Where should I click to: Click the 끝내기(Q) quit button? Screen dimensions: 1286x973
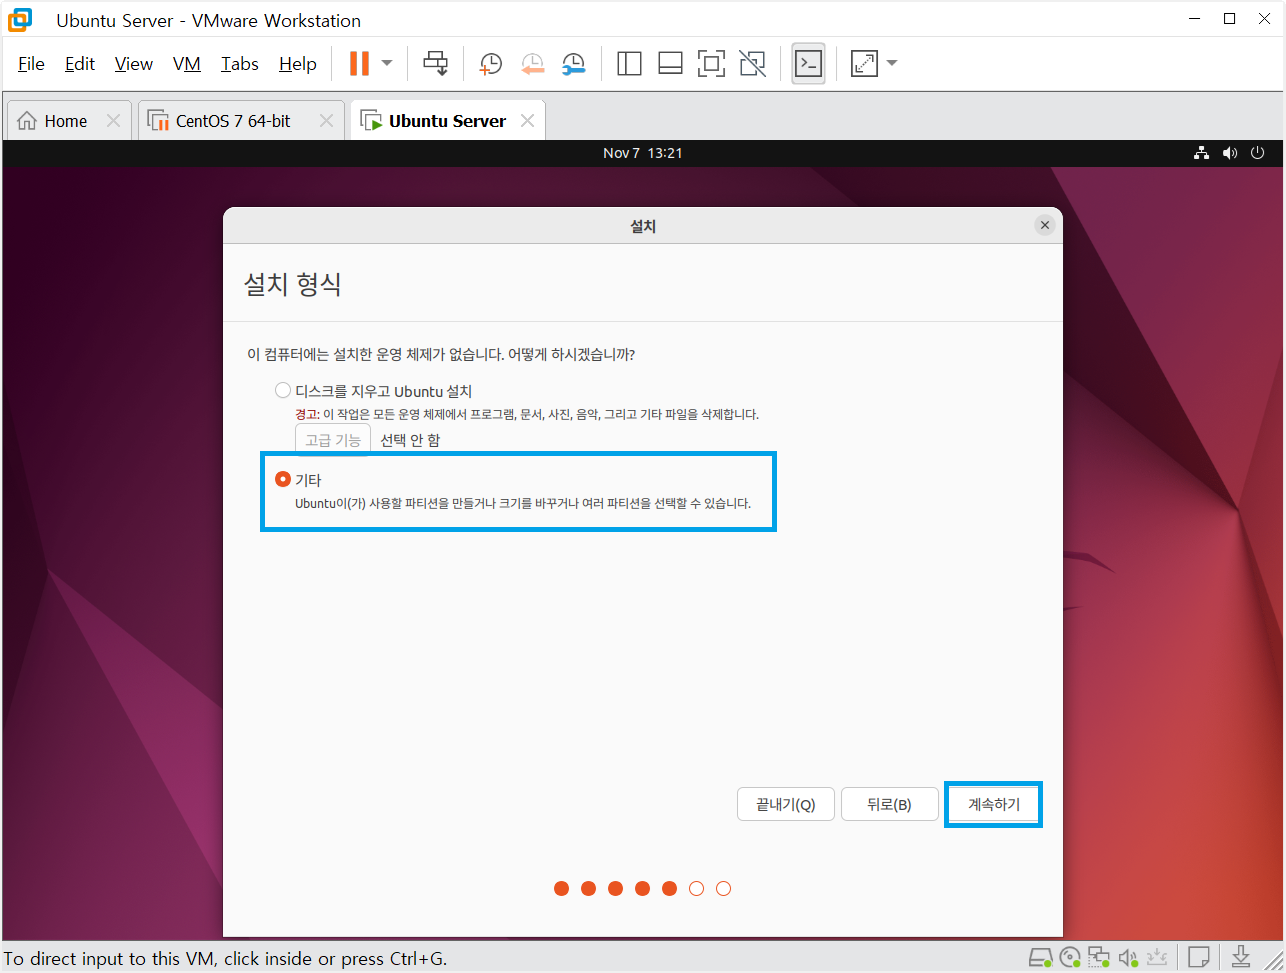point(786,804)
